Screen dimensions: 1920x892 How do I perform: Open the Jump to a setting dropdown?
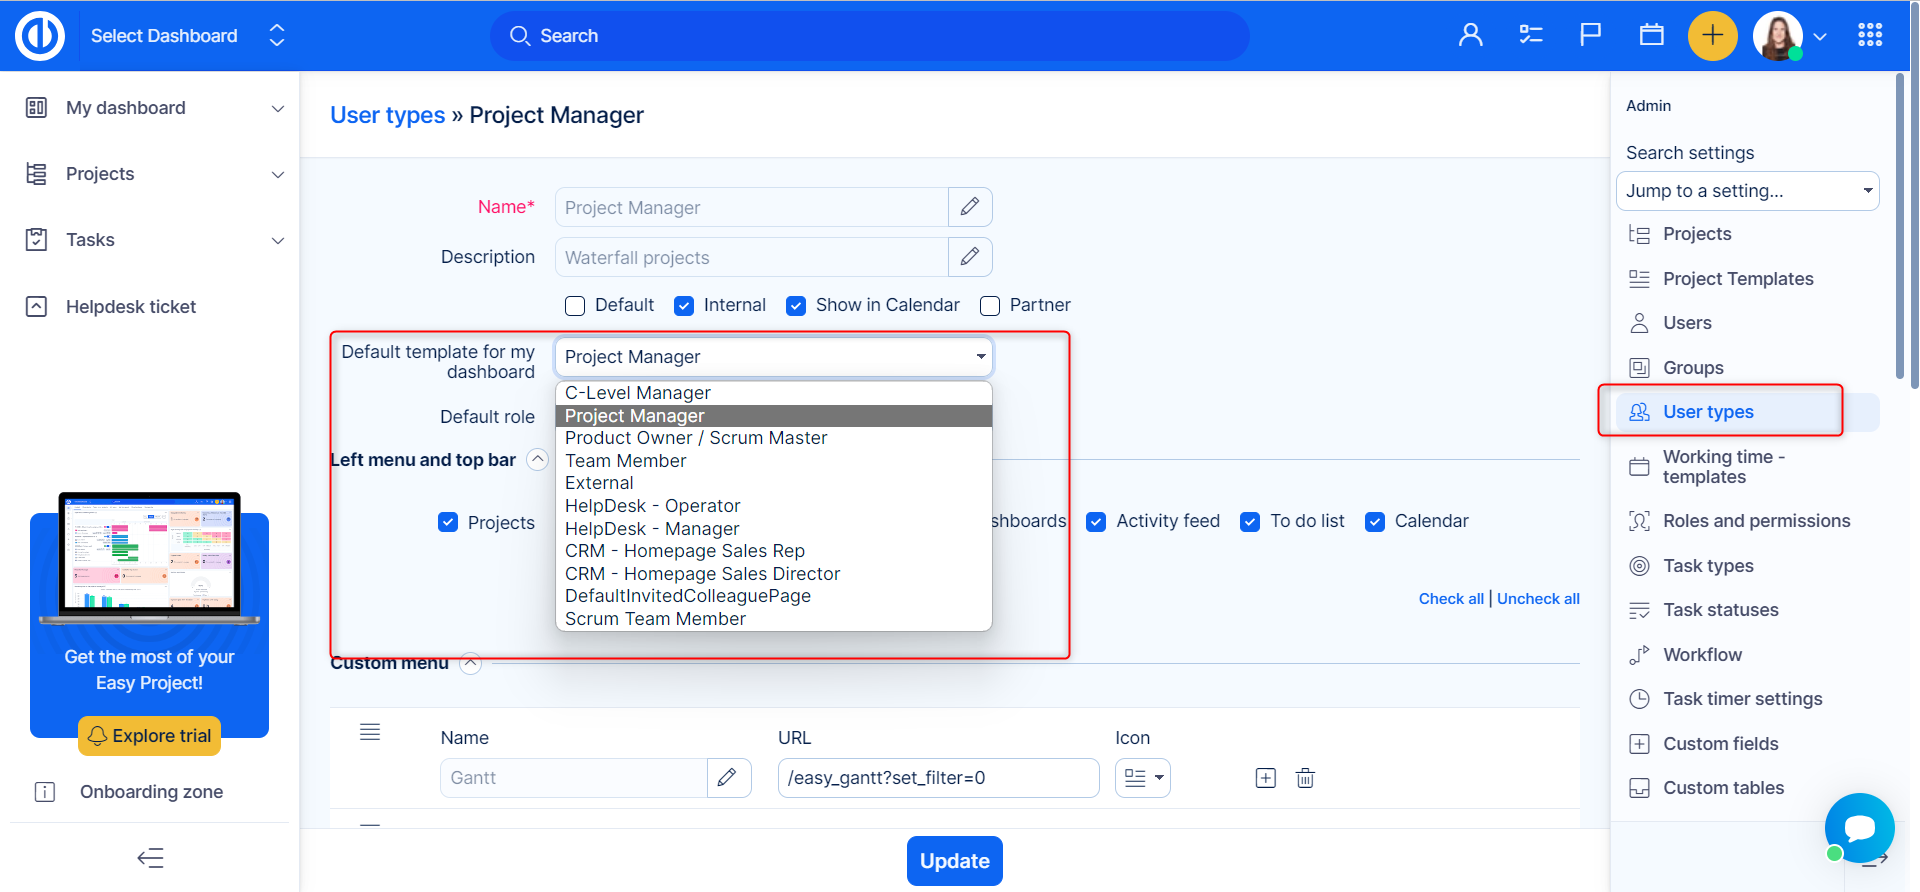pos(1746,191)
